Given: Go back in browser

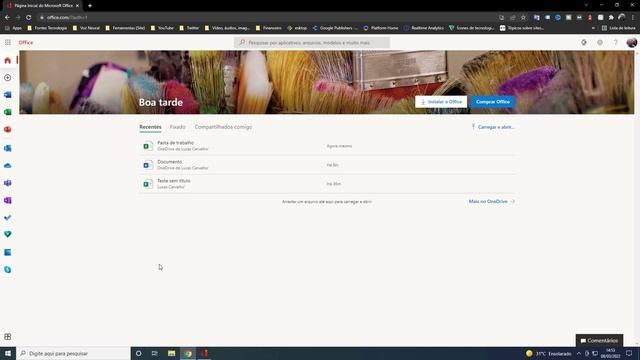Looking at the screenshot, I should pos(7,18).
